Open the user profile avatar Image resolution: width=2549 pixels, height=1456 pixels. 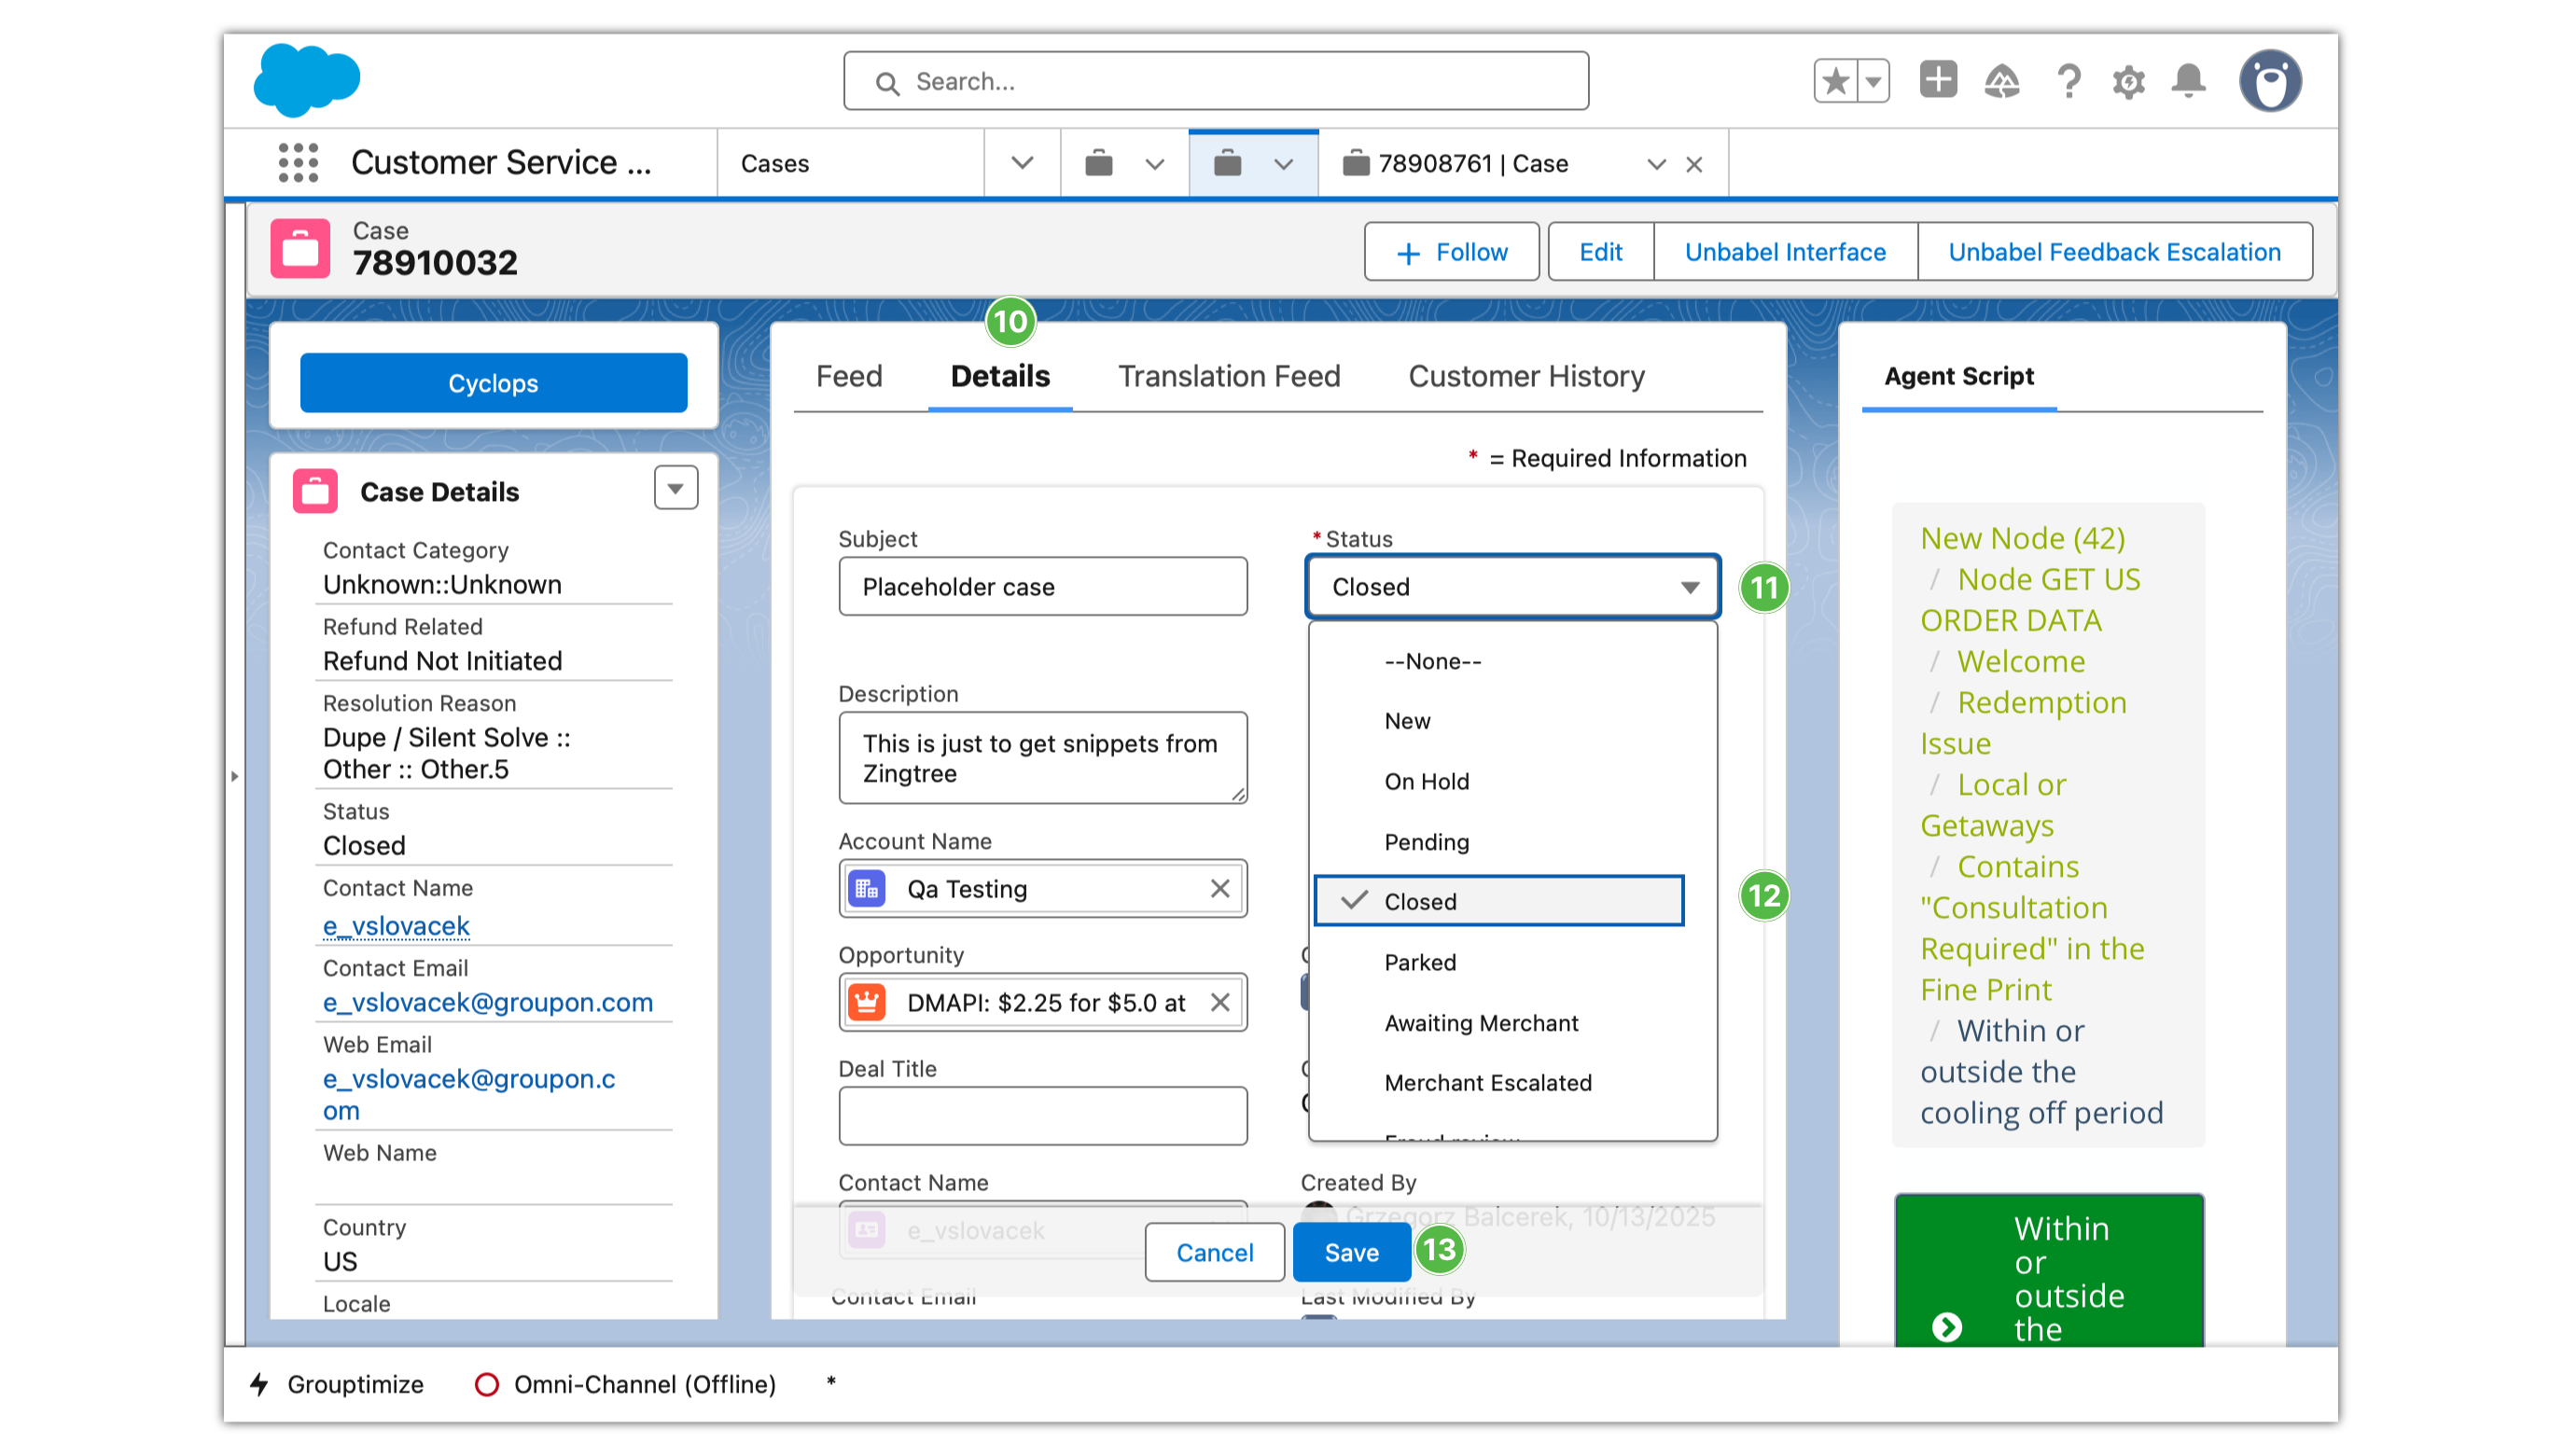click(2269, 81)
